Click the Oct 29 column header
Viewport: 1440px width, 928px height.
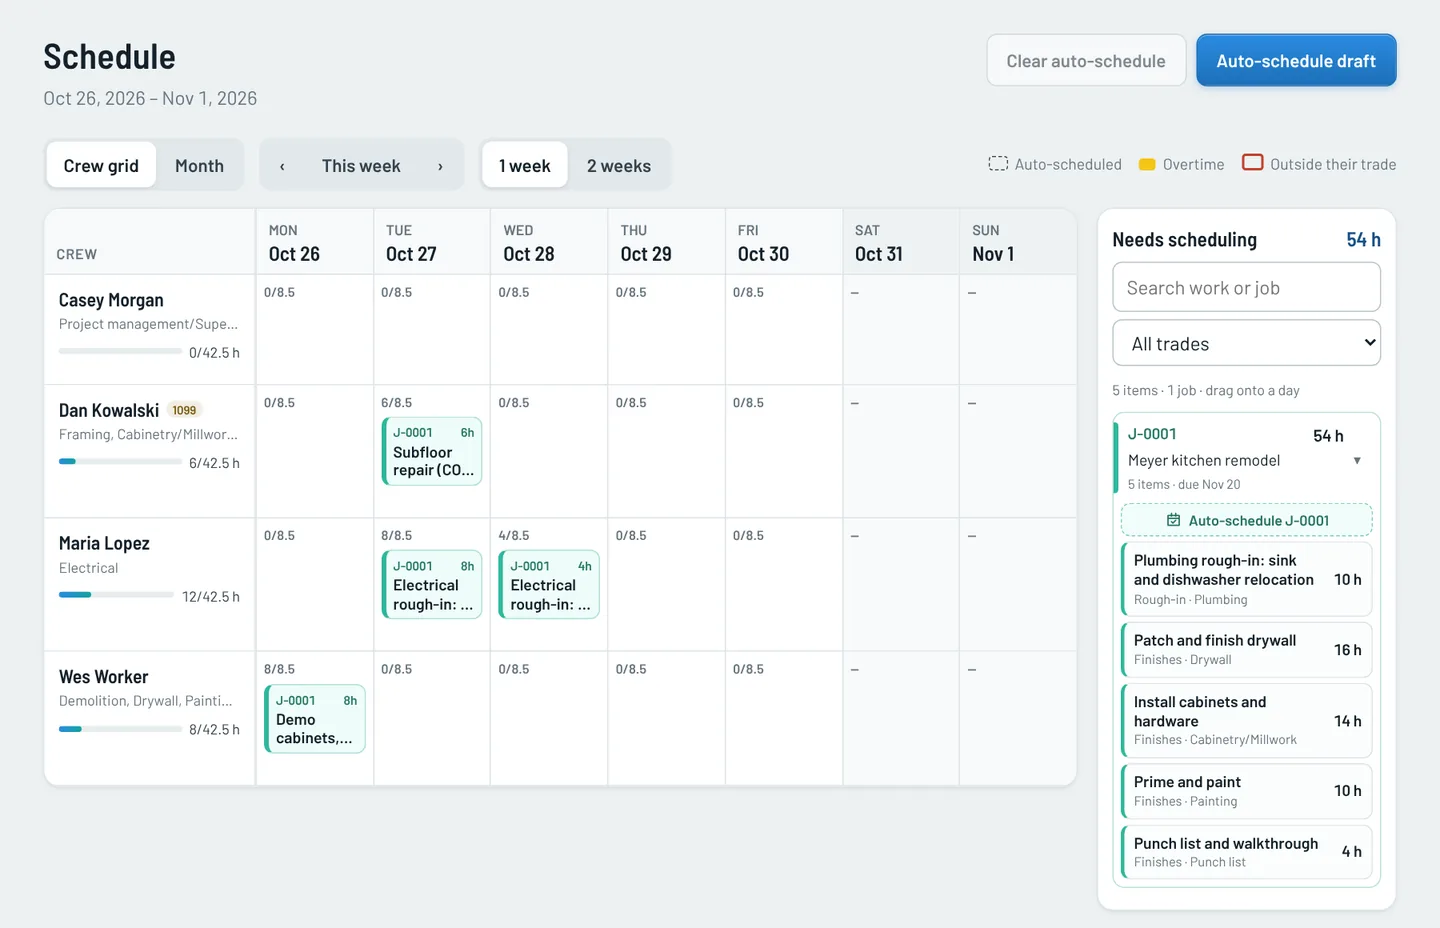666,242
